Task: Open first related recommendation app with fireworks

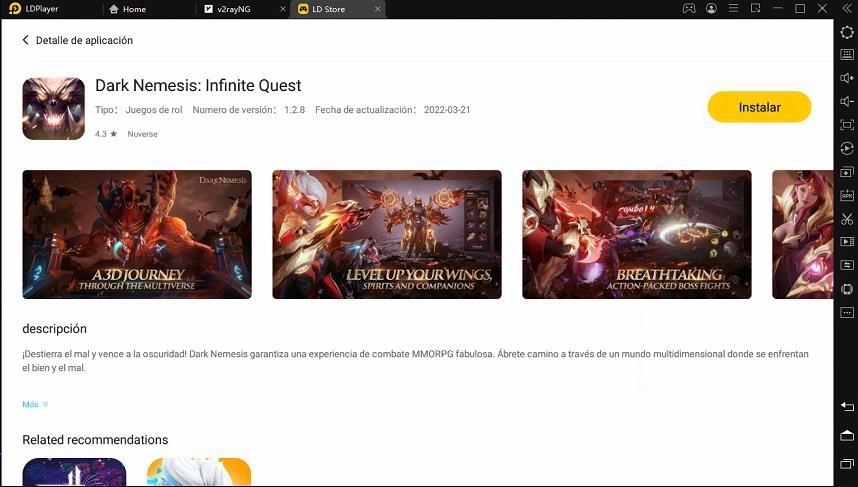Action: 74,472
